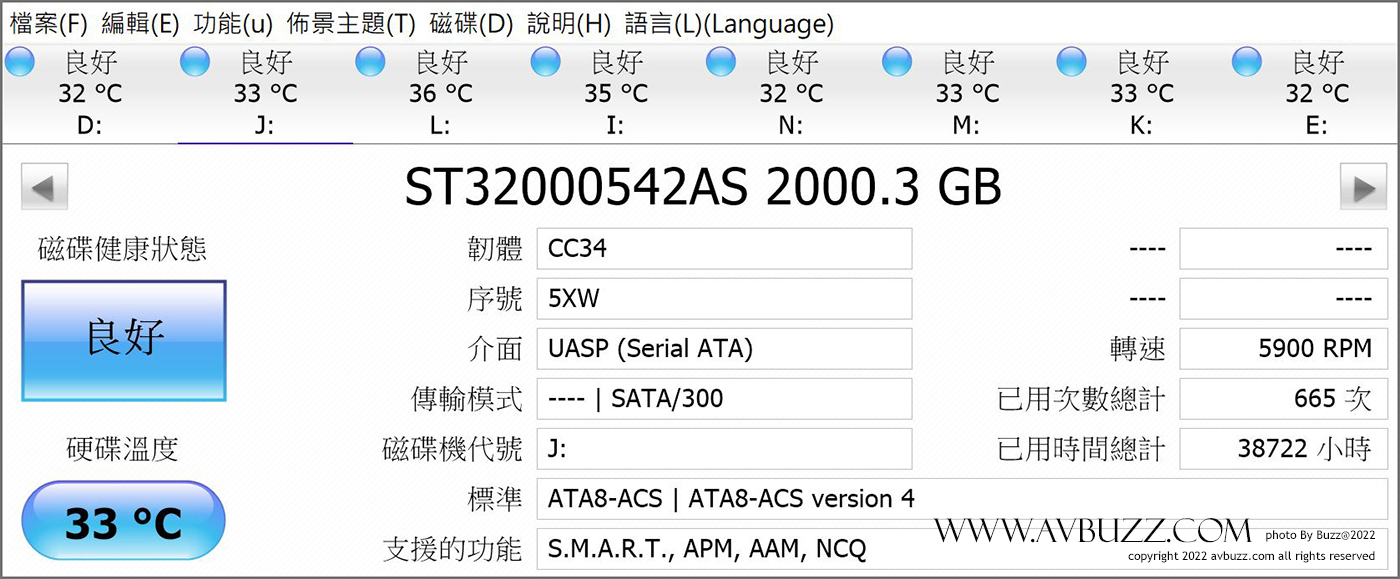Click the blue status orb for drive K:
The height and width of the screenshot is (579, 1400).
(x=1072, y=62)
